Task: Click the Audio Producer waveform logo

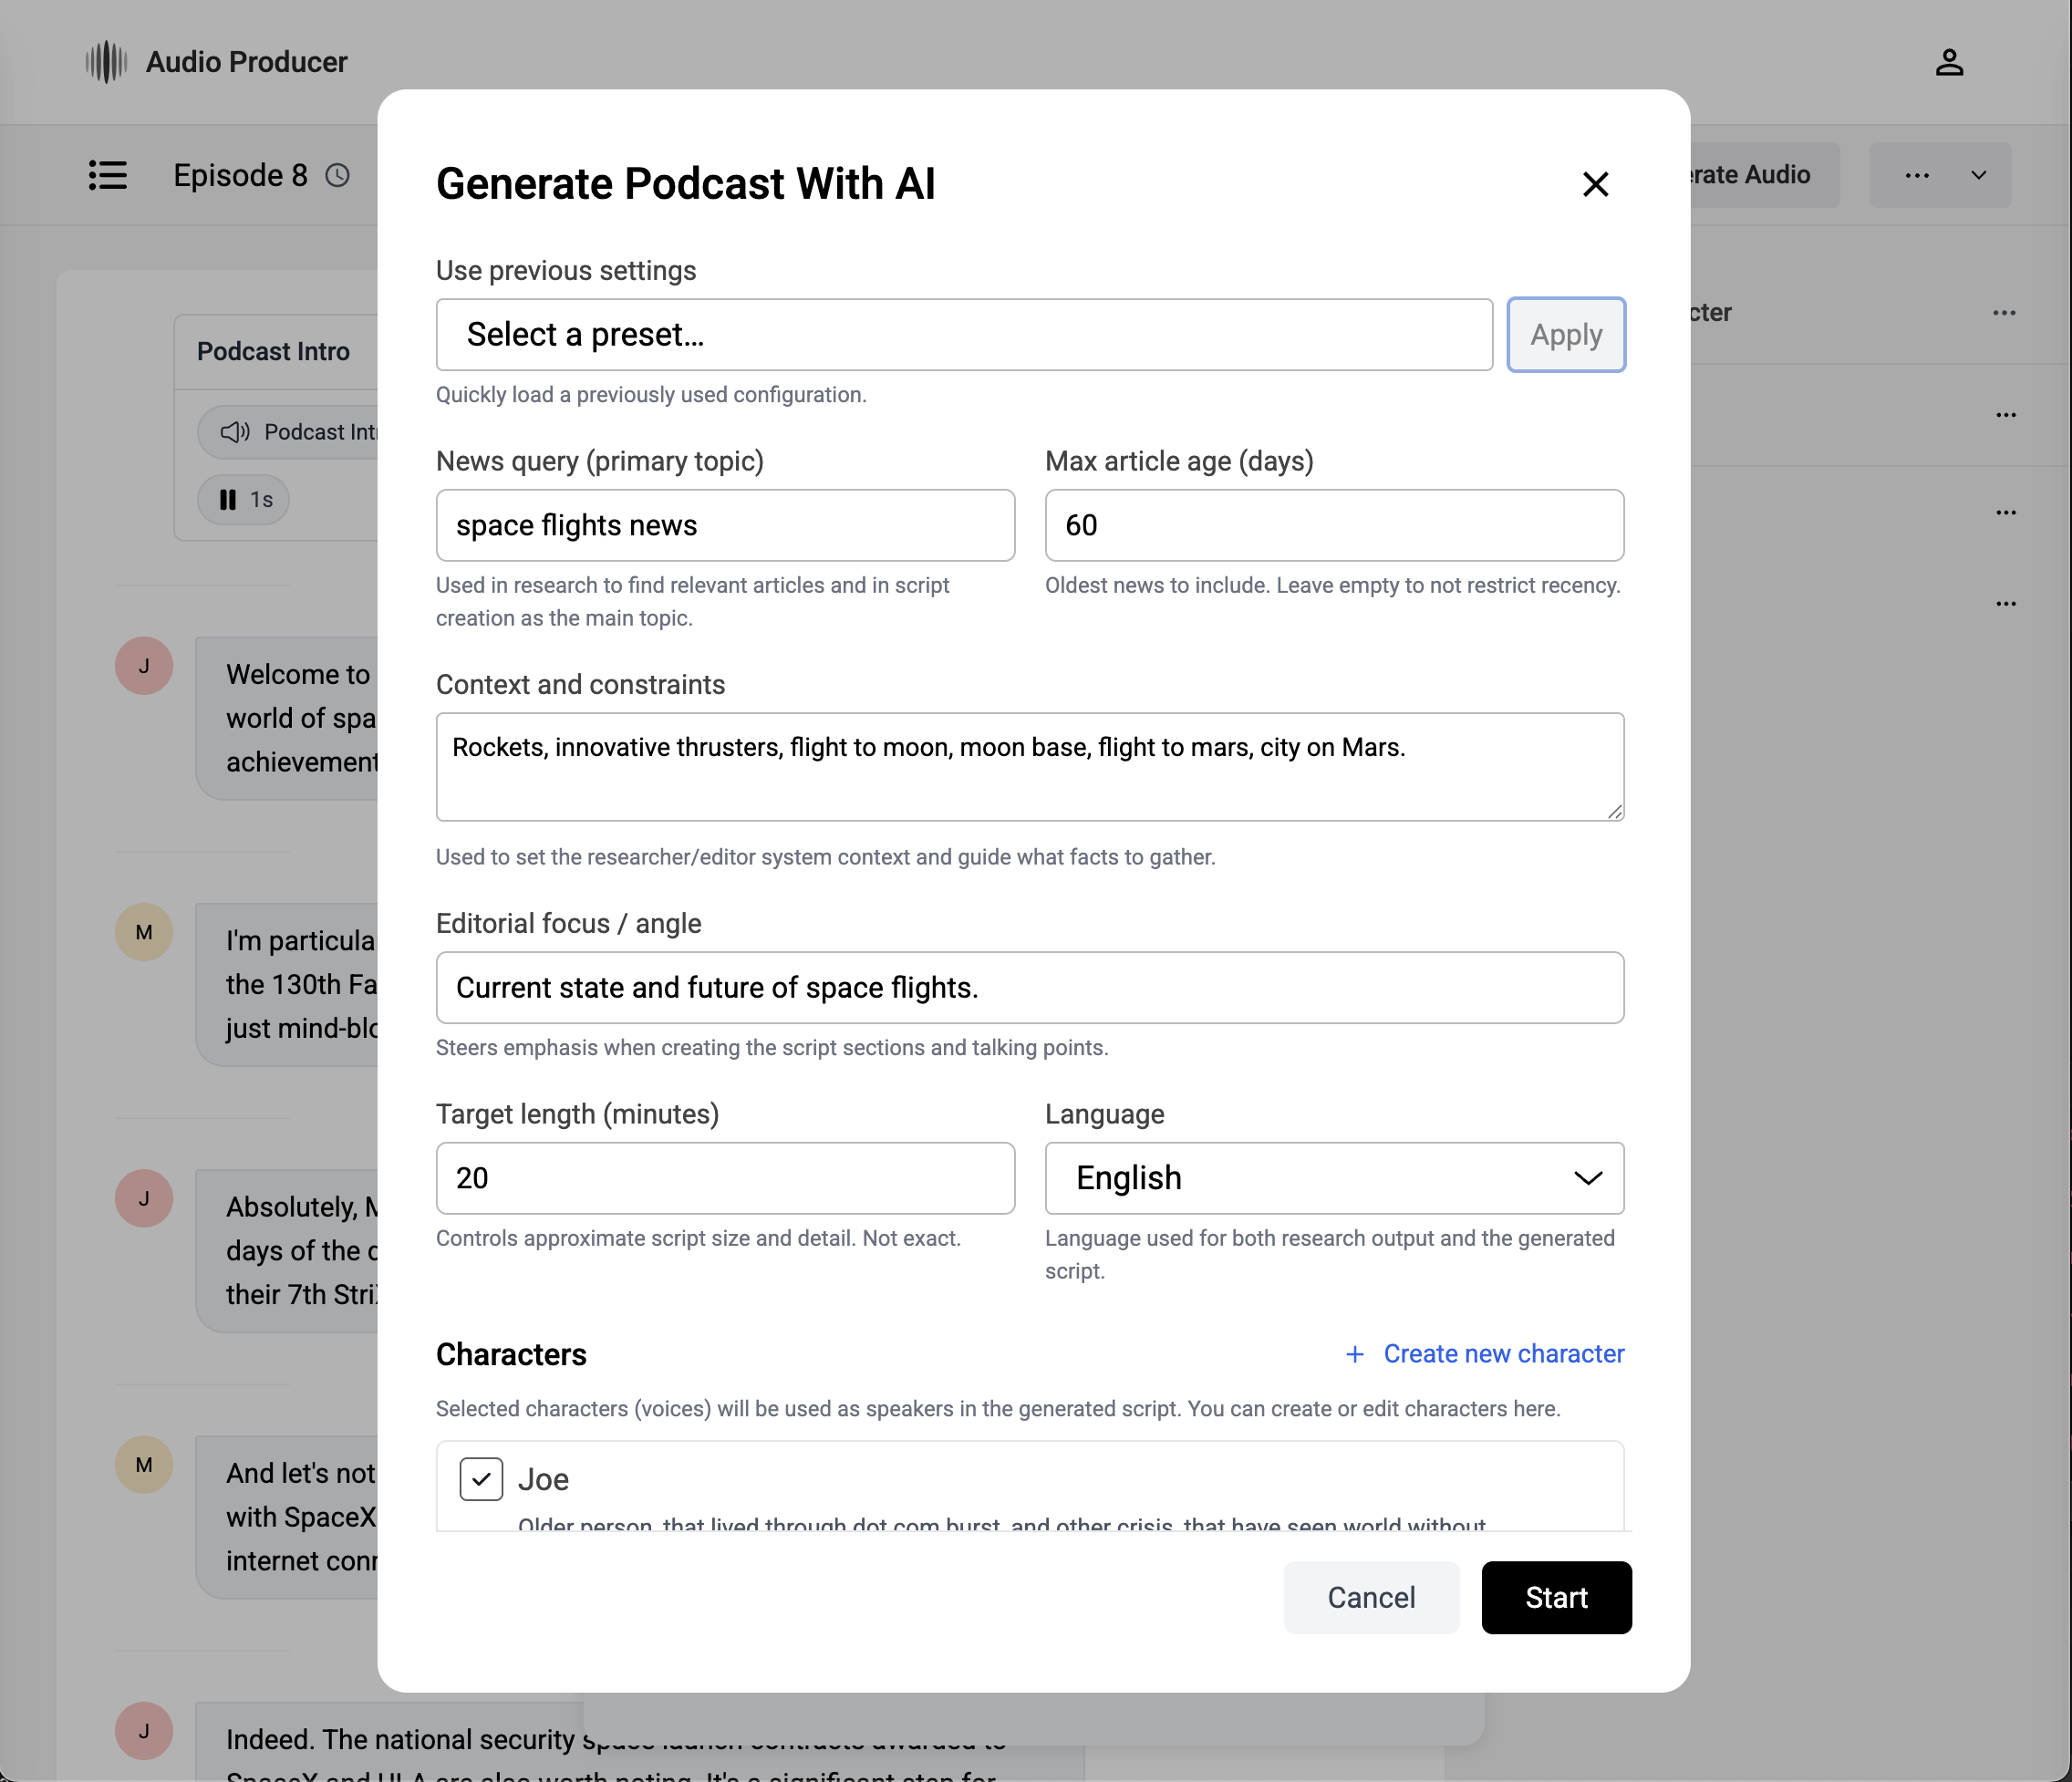Action: [x=106, y=62]
